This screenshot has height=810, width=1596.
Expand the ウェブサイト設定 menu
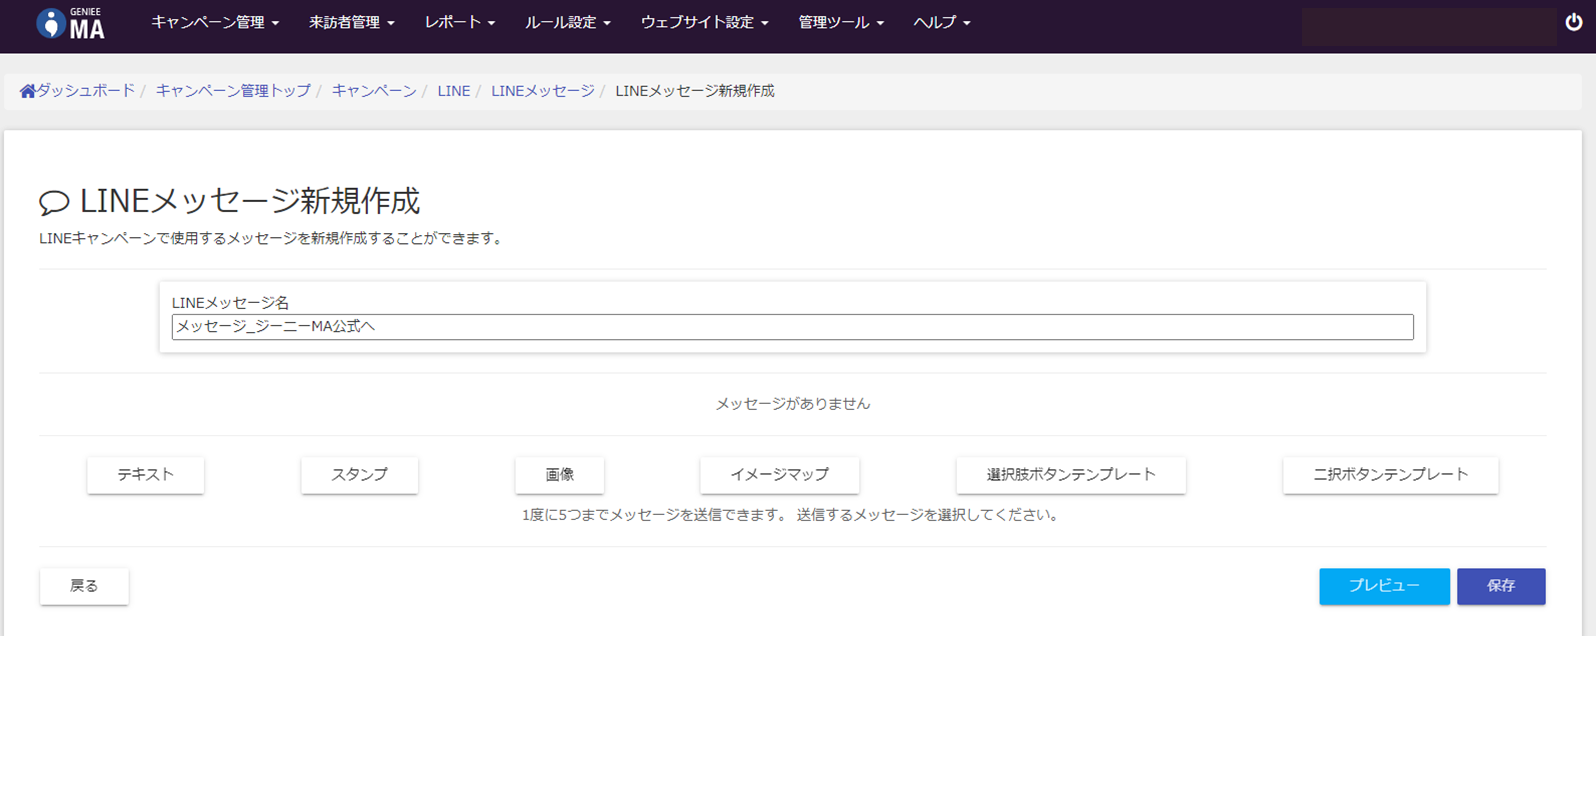click(x=705, y=22)
